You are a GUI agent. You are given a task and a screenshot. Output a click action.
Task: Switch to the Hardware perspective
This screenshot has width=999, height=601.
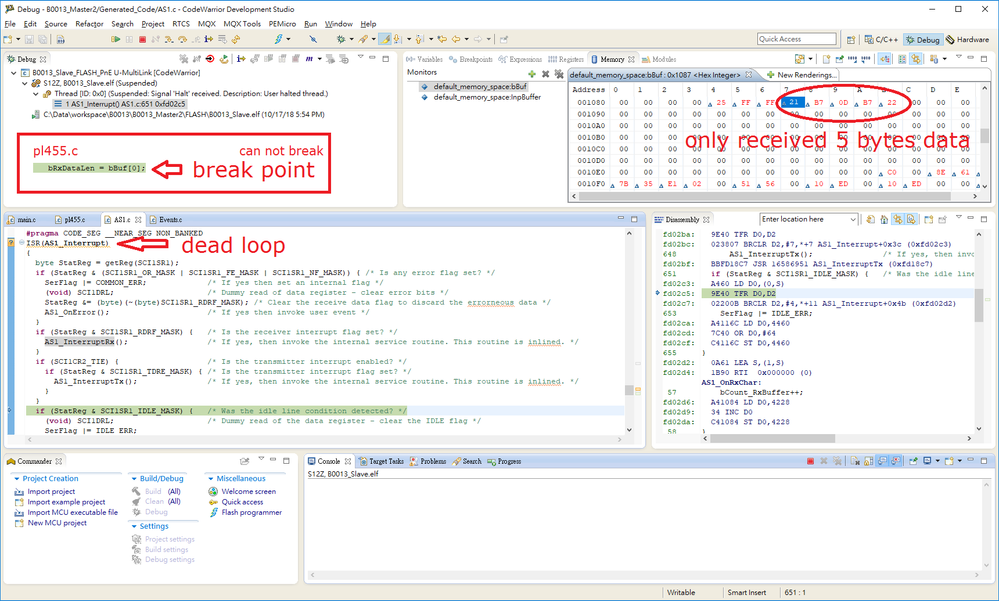point(967,40)
